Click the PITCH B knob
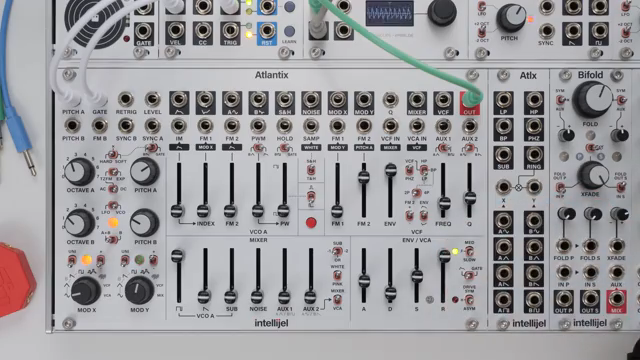 144,223
